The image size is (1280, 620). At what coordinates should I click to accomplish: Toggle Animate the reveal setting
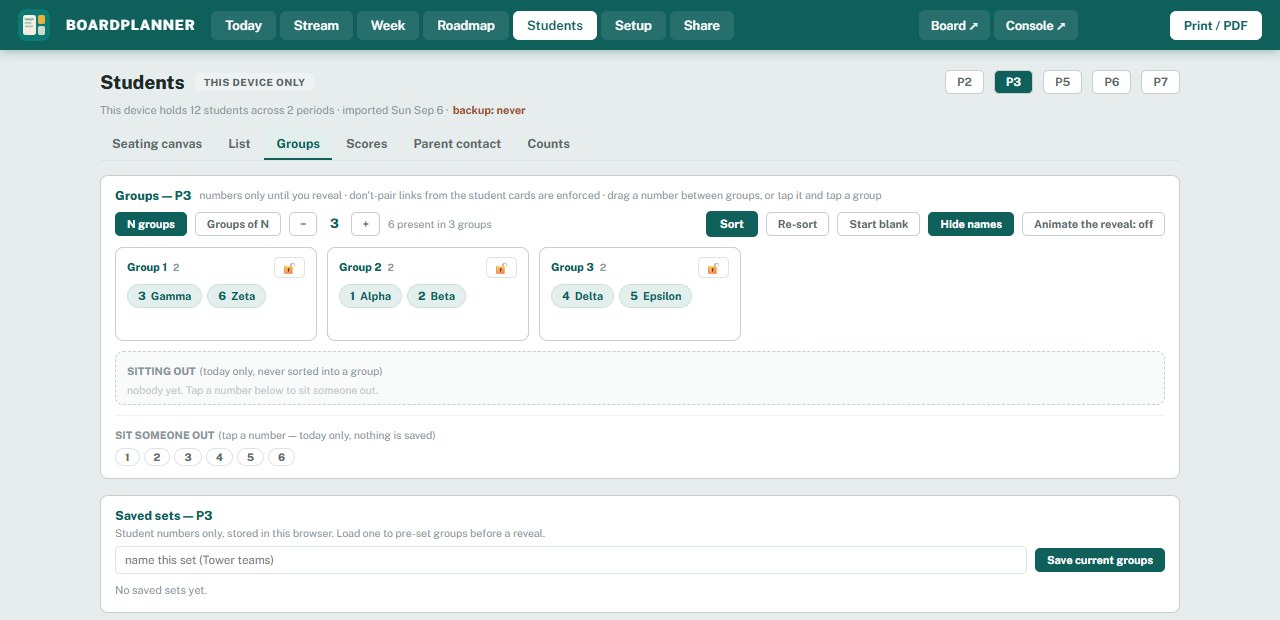[1093, 224]
